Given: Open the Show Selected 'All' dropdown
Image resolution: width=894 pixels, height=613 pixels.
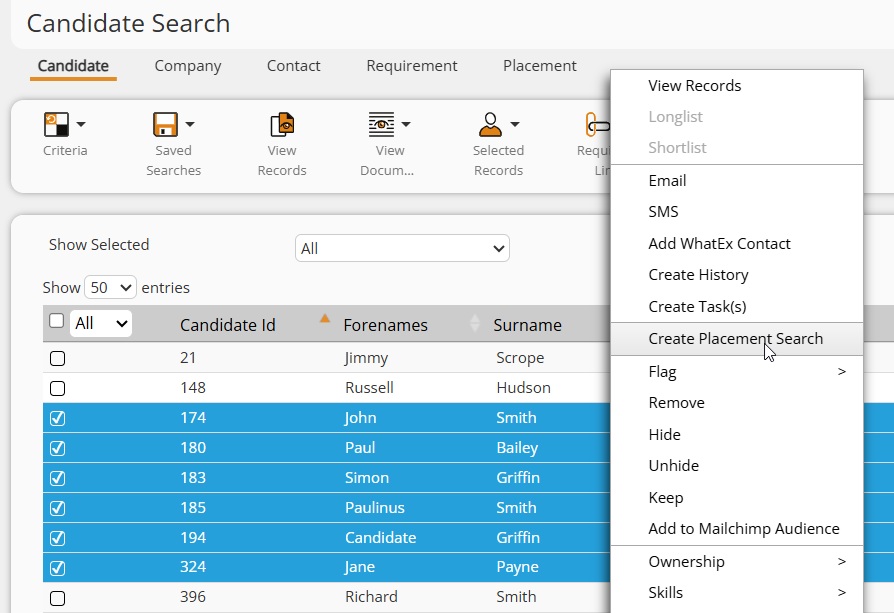Looking at the screenshot, I should [x=402, y=248].
